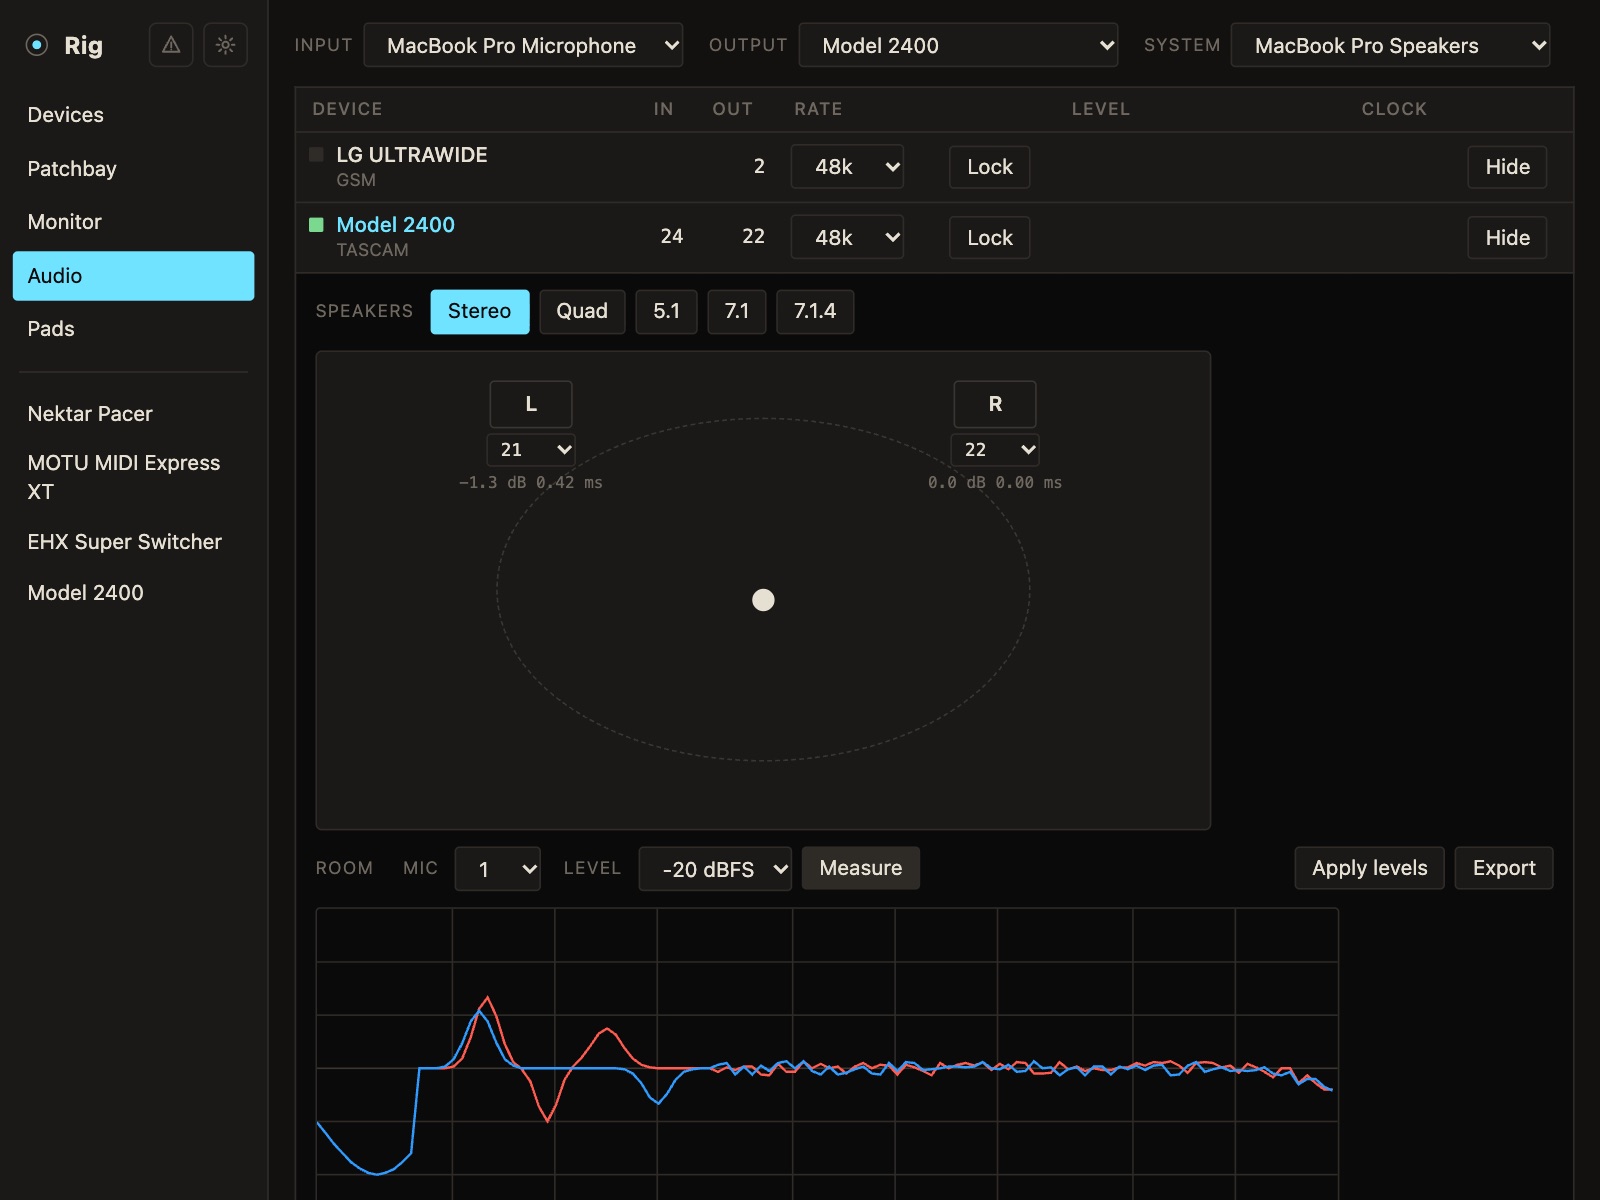Open the SYSTEM output dropdown

pyautogui.click(x=1390, y=45)
